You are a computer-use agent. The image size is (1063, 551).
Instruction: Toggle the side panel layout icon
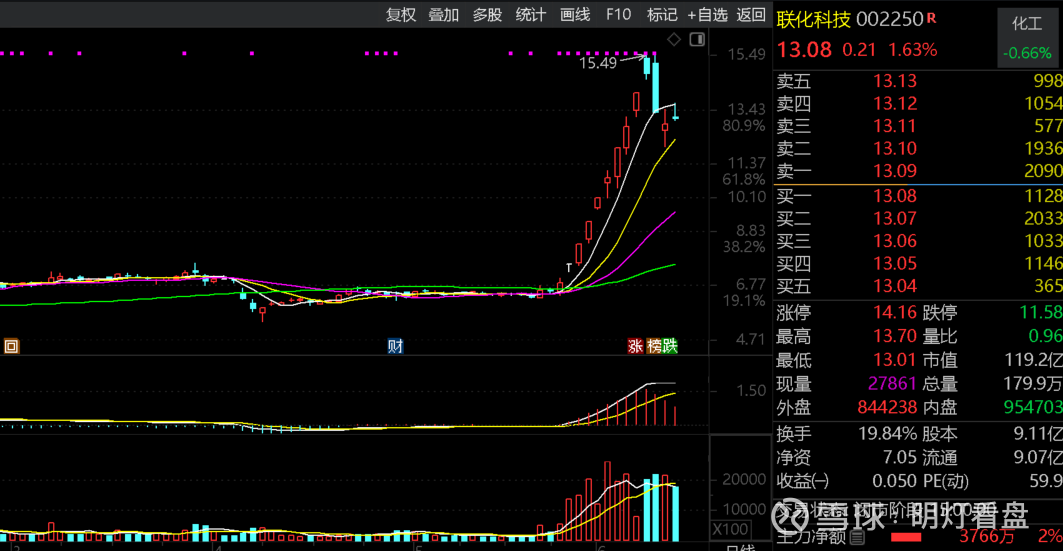696,40
